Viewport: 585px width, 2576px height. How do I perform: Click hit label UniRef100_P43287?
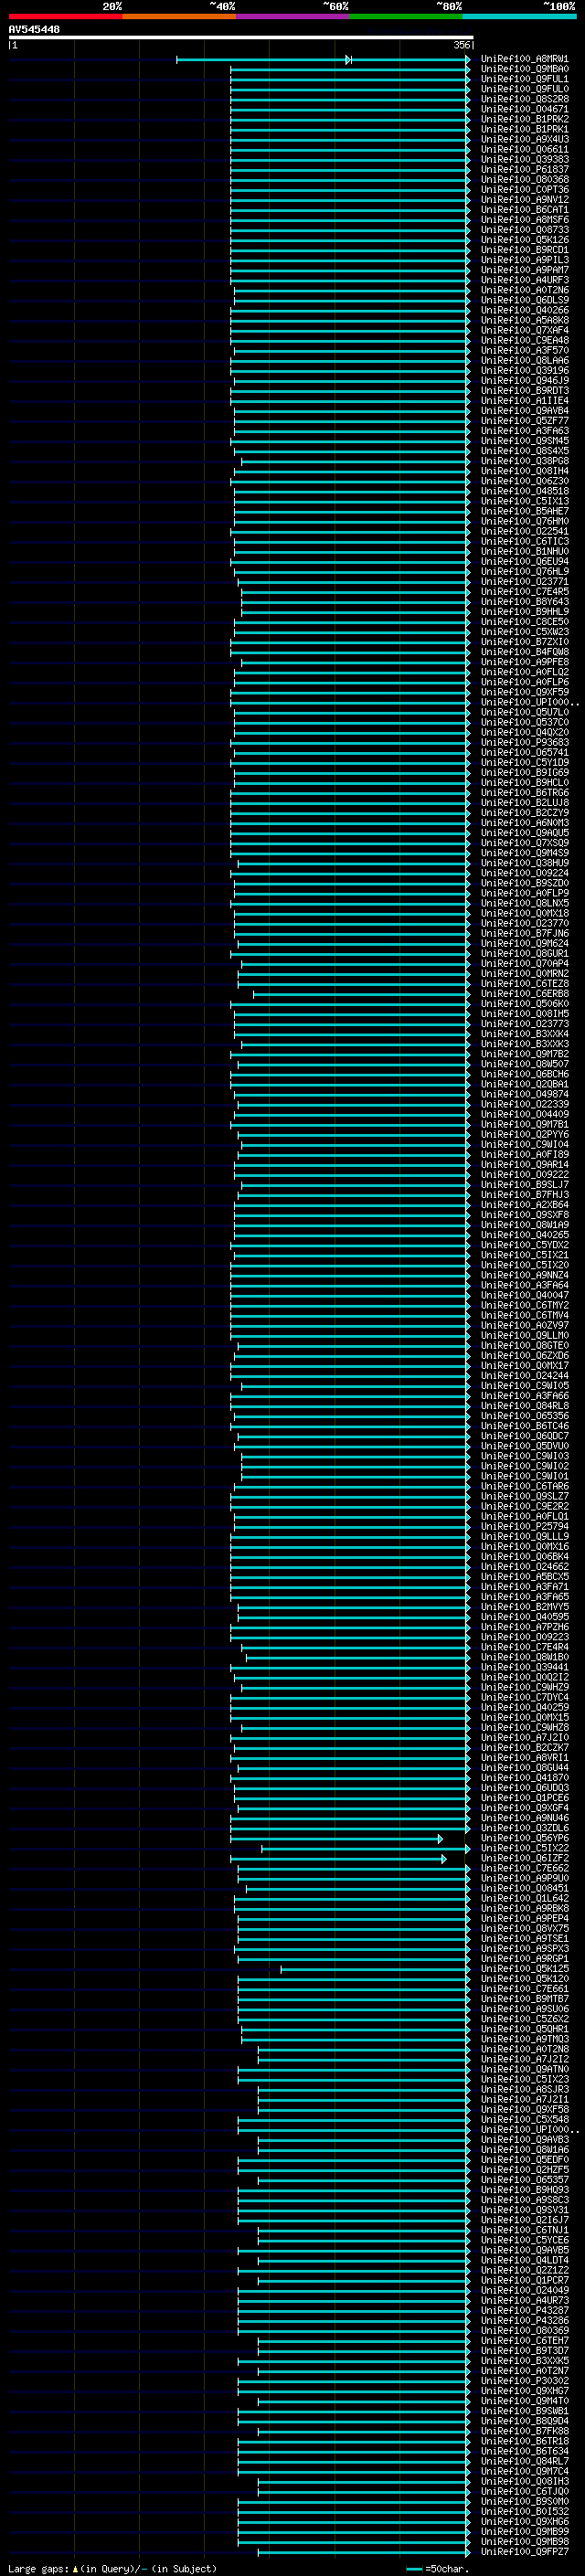[x=524, y=2310]
